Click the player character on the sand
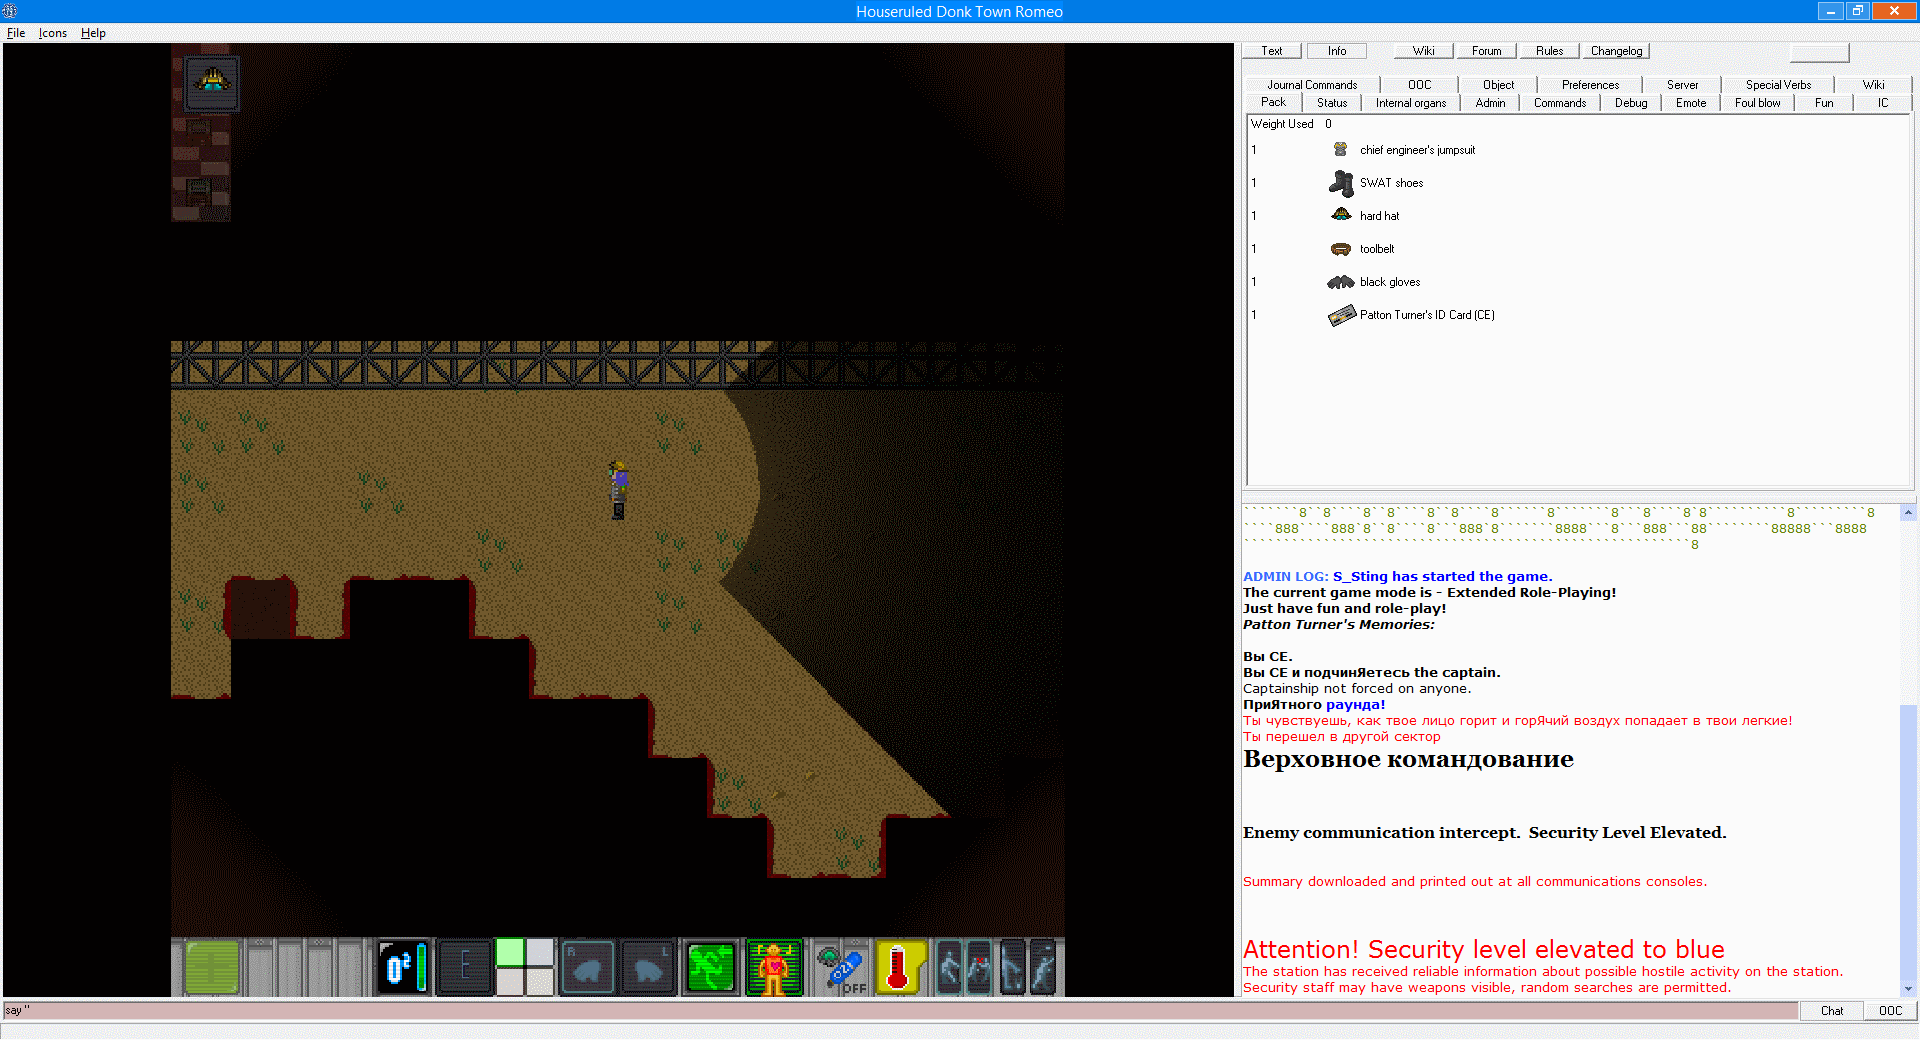The image size is (1920, 1040). pyautogui.click(x=618, y=489)
